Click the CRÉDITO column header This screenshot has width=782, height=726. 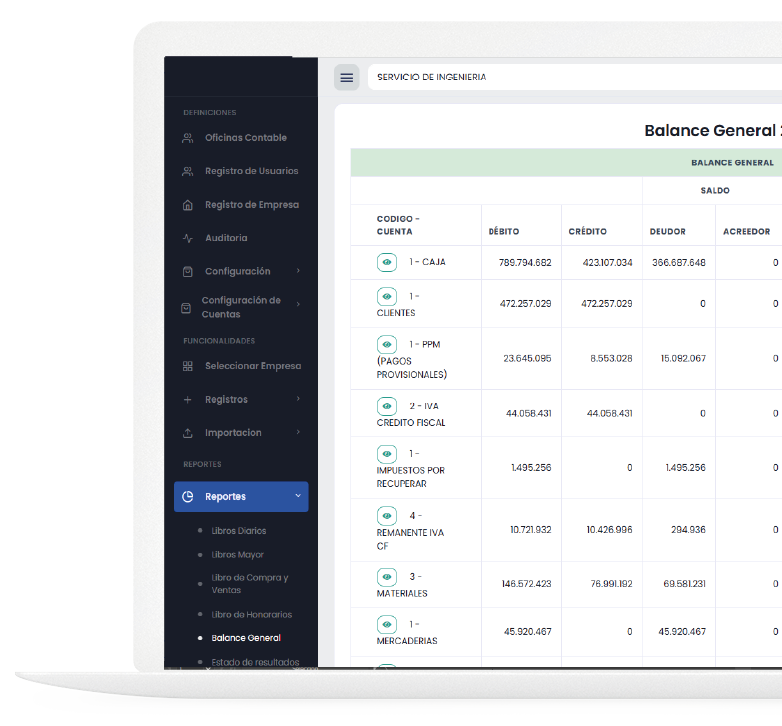[587, 232]
